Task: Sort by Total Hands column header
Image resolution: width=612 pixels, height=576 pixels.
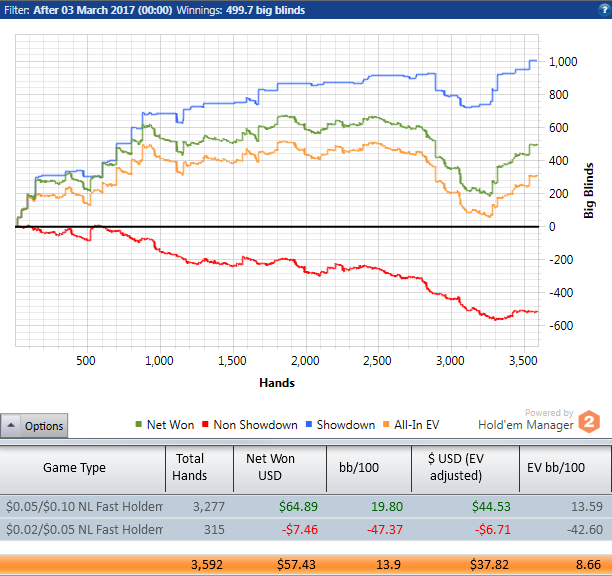Action: point(199,468)
